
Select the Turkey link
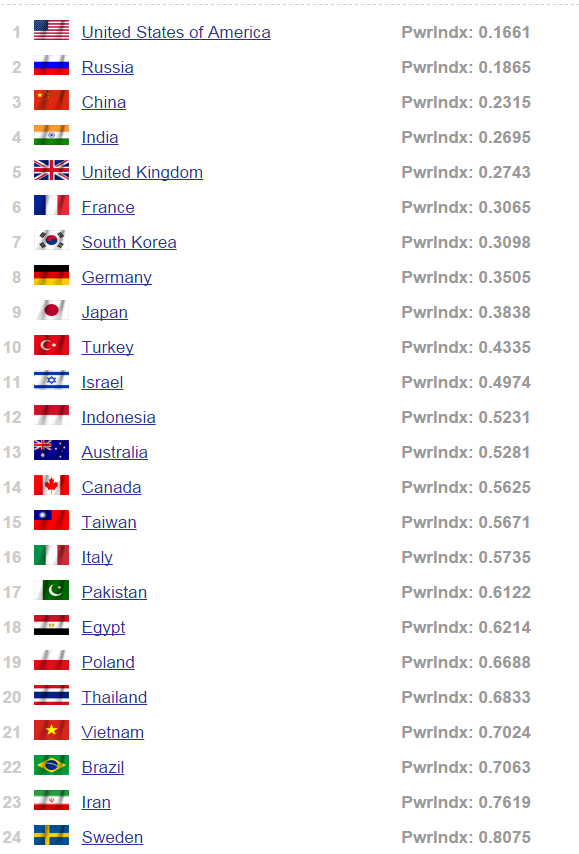tap(107, 347)
